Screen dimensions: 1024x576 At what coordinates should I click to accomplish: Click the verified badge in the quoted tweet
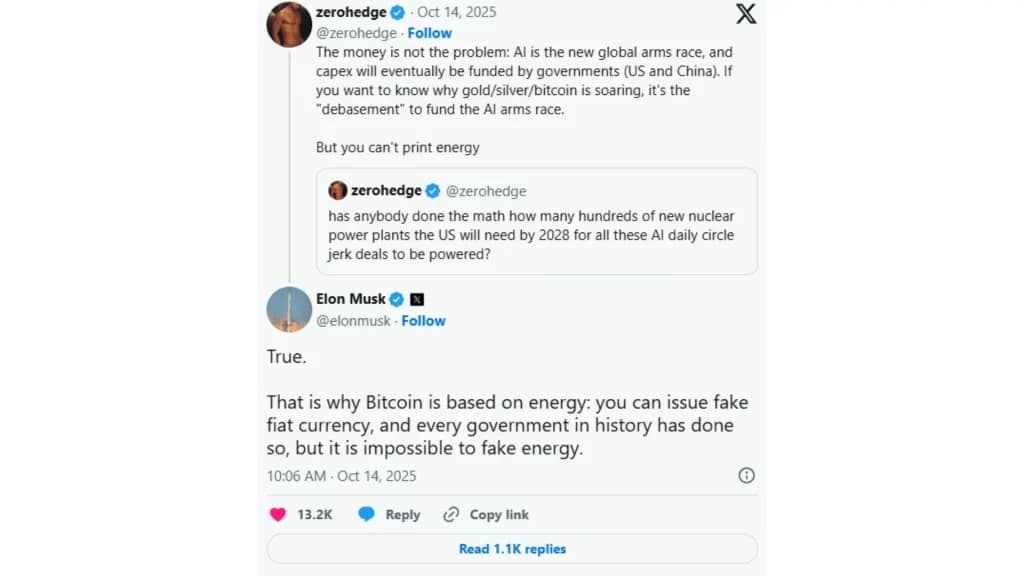[x=433, y=191]
